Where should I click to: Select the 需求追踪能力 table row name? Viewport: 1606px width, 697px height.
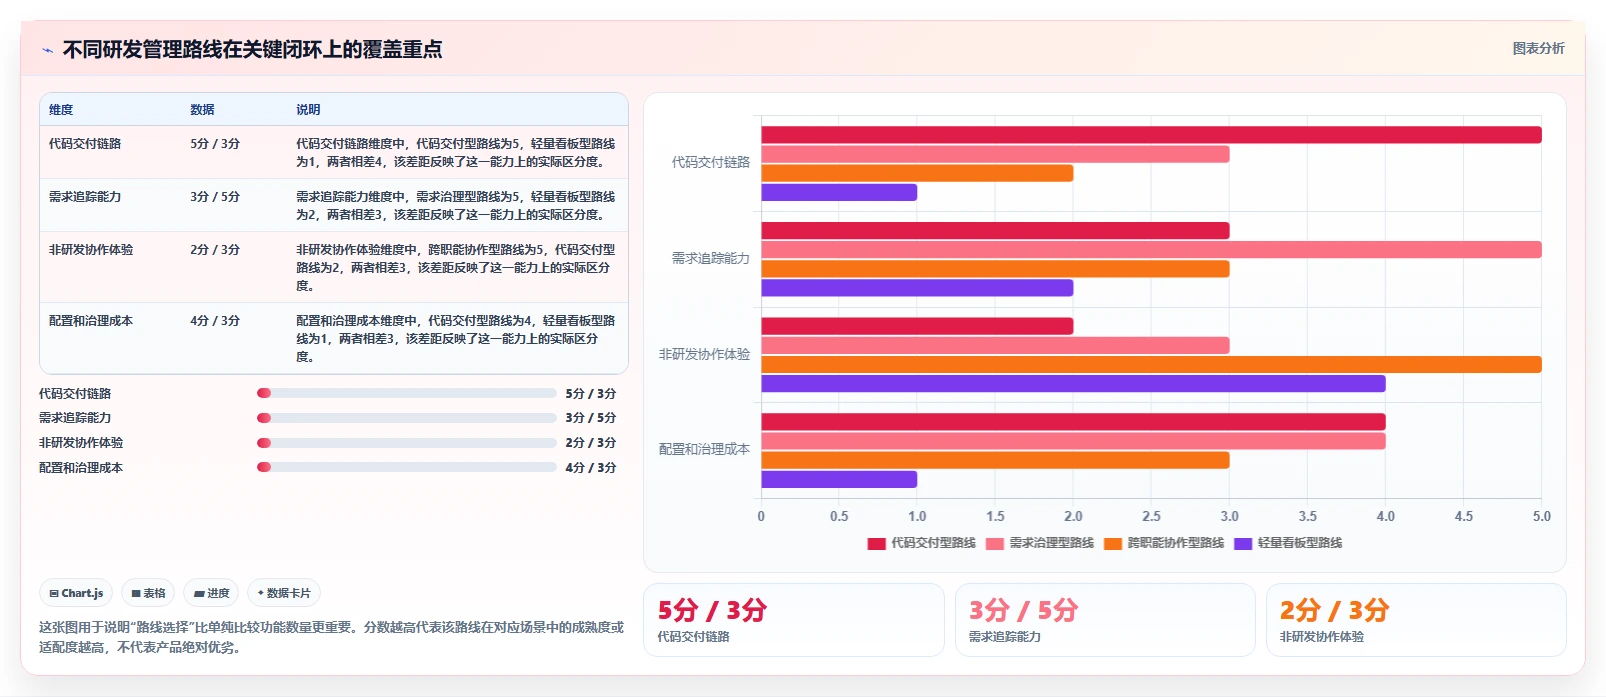[85, 197]
